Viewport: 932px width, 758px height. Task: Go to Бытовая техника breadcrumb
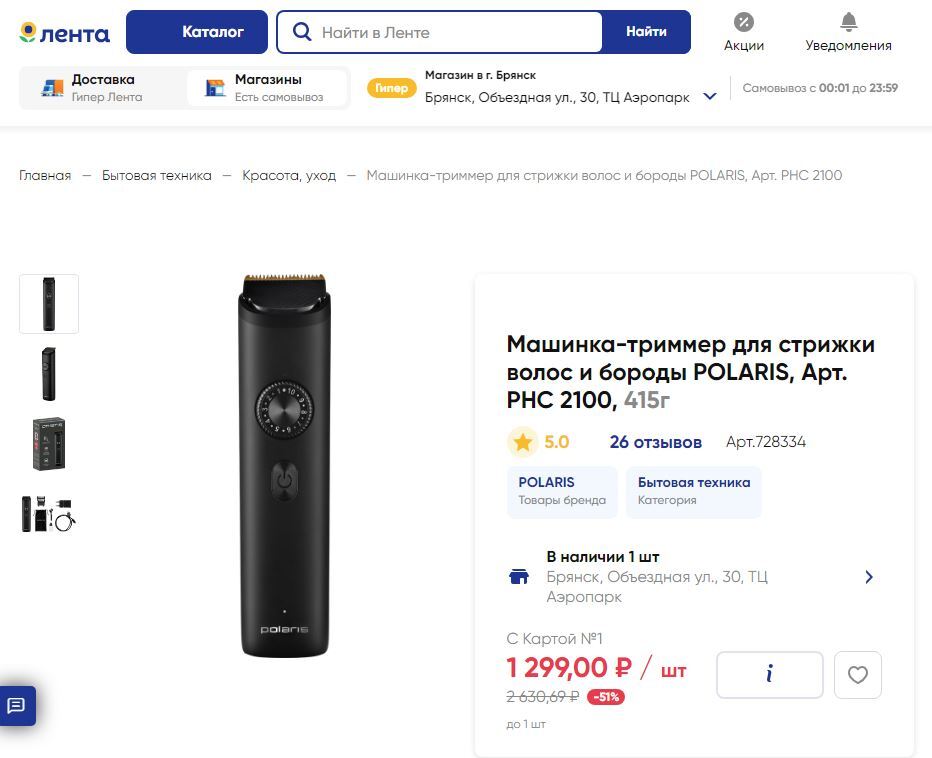click(157, 176)
